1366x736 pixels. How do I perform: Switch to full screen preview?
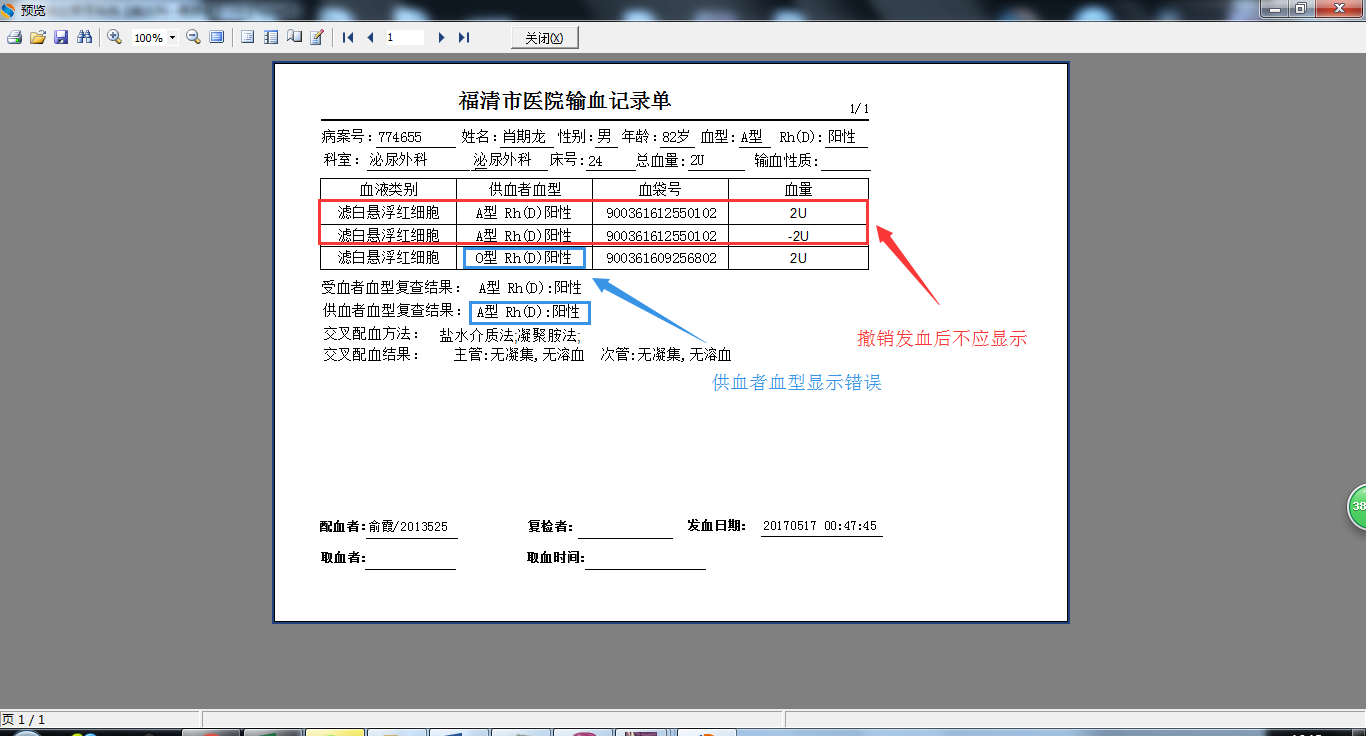tap(216, 37)
